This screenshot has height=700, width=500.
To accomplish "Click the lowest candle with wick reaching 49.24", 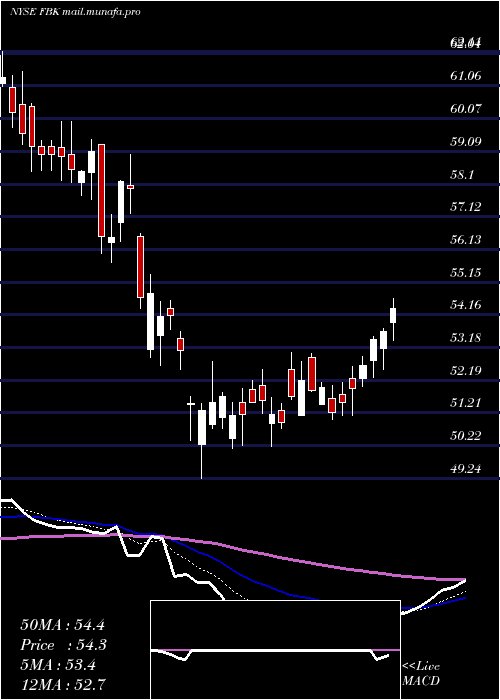I will coord(202,427).
